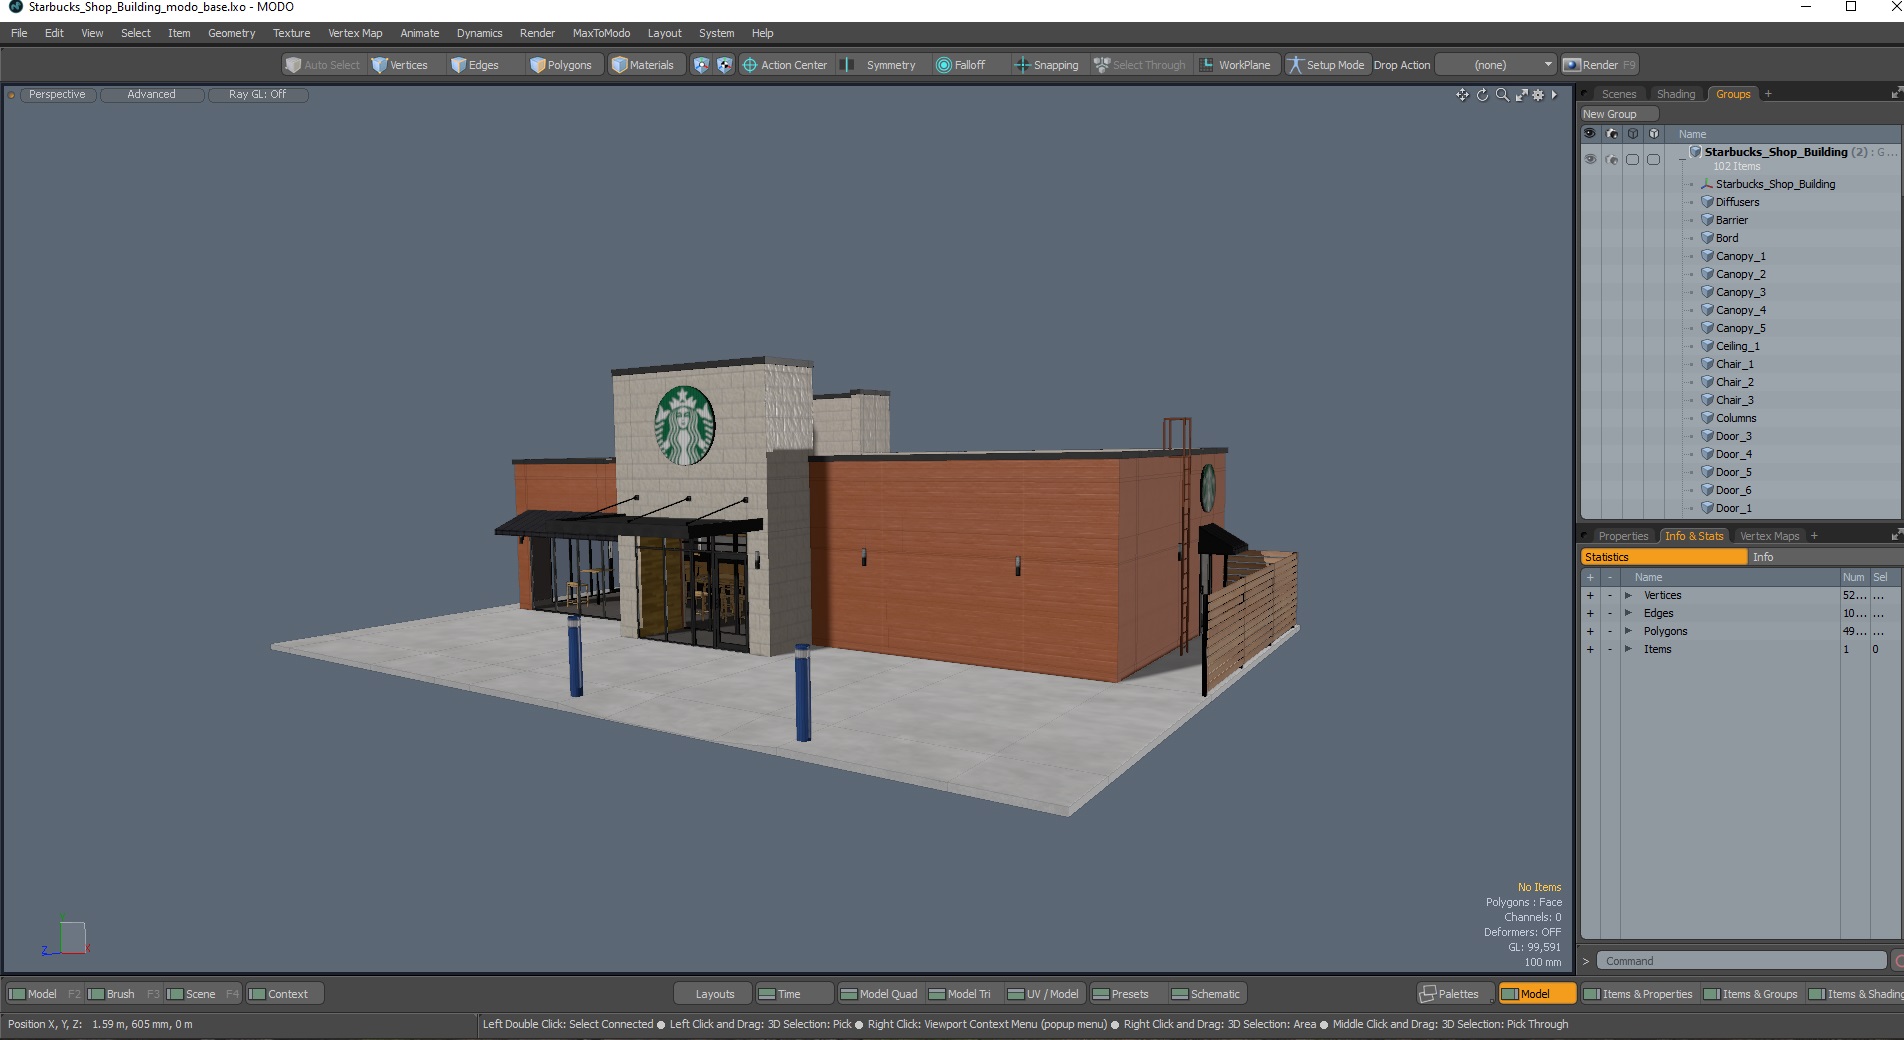Select the Ceiling_1 item

point(1737,346)
